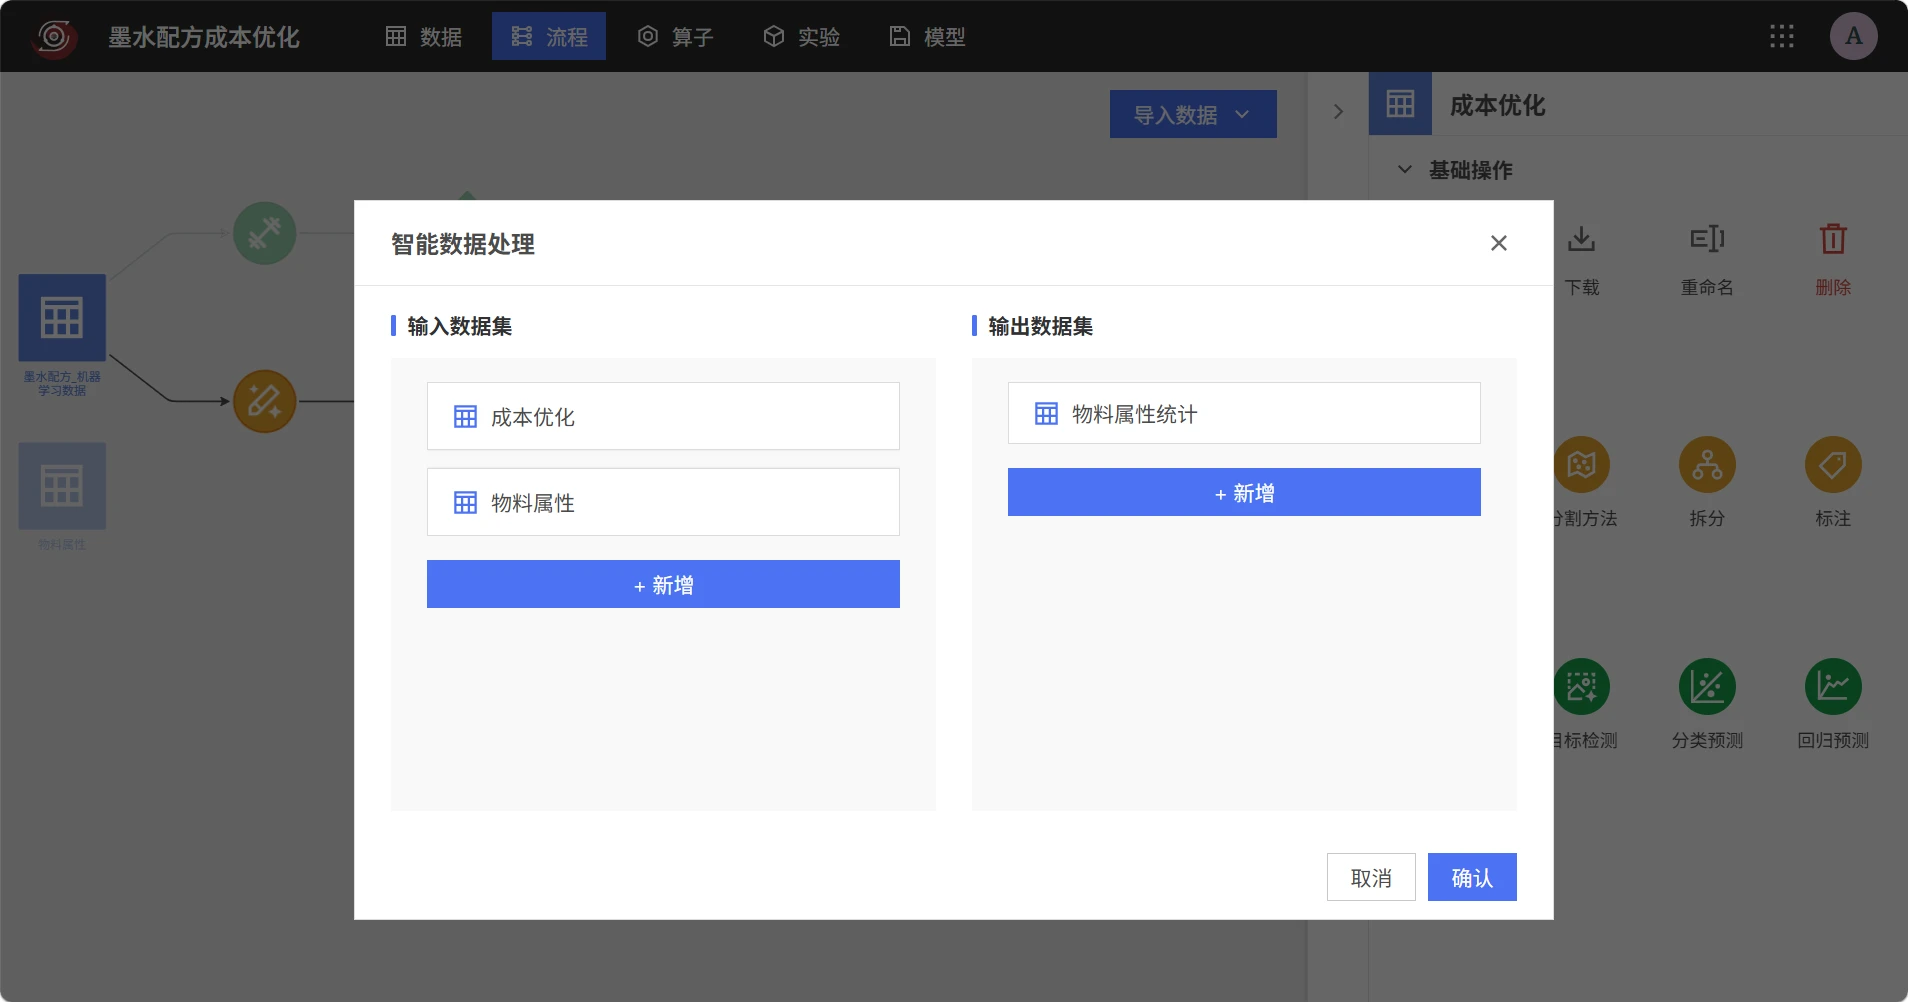
Task: Click the red 删除 trash icon
Action: tap(1833, 239)
